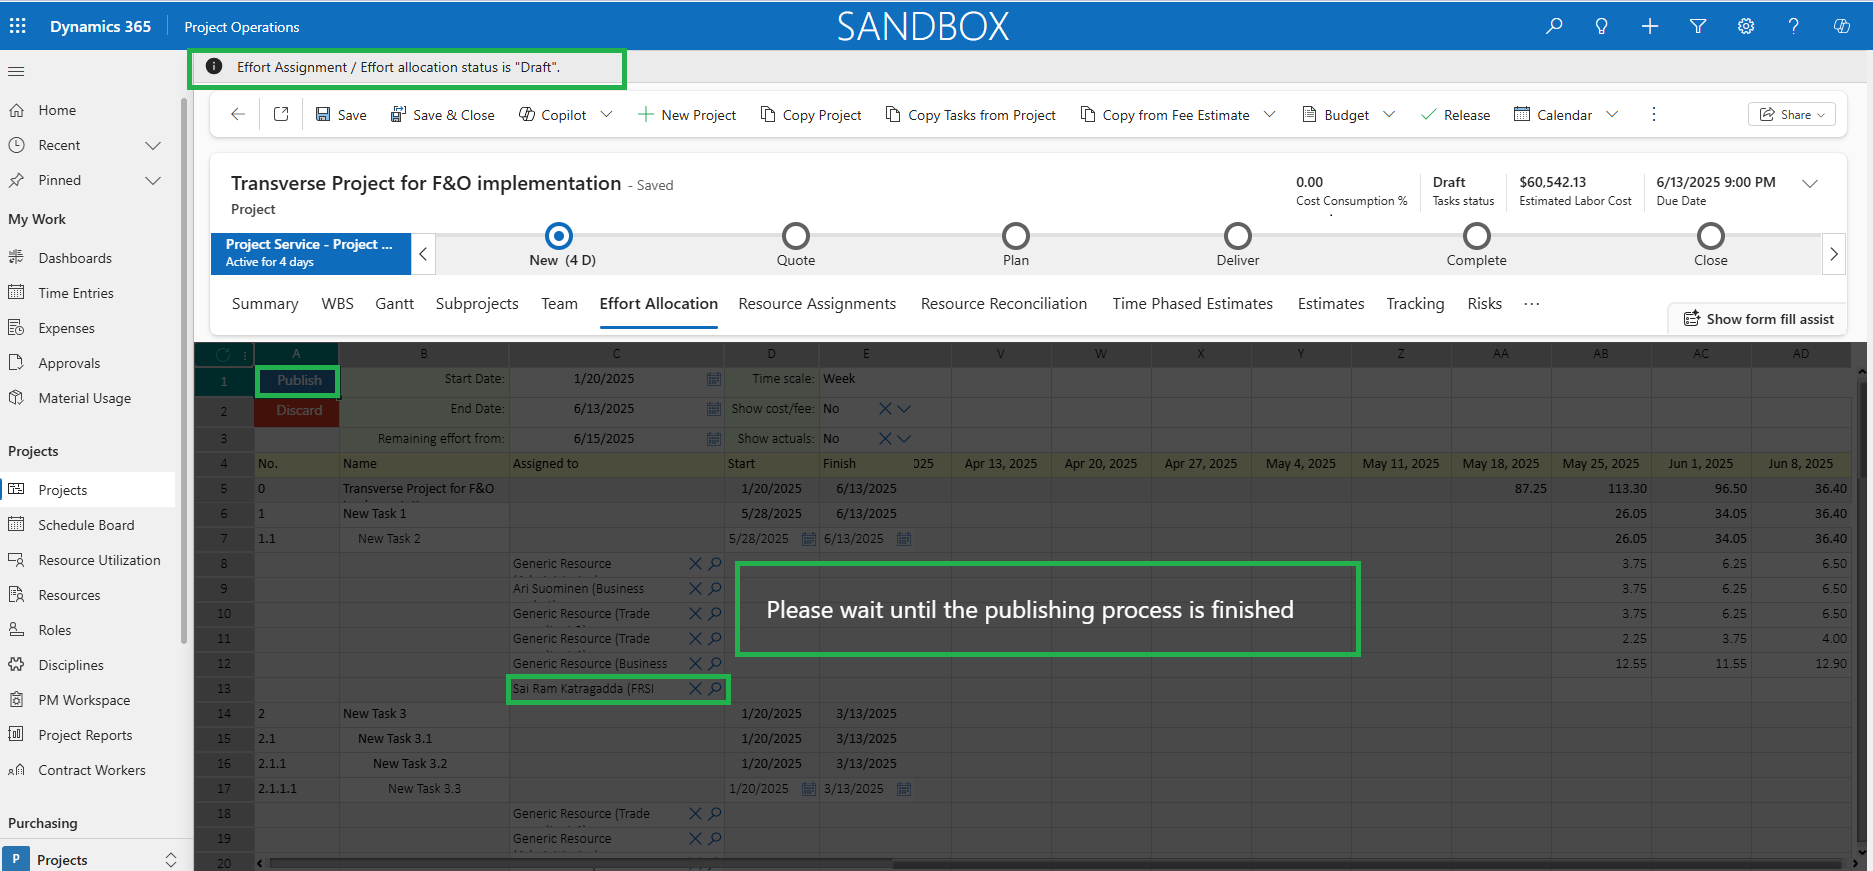Screen dimensions: 1873x871
Task: Switch to the WBS tab
Action: click(x=337, y=304)
